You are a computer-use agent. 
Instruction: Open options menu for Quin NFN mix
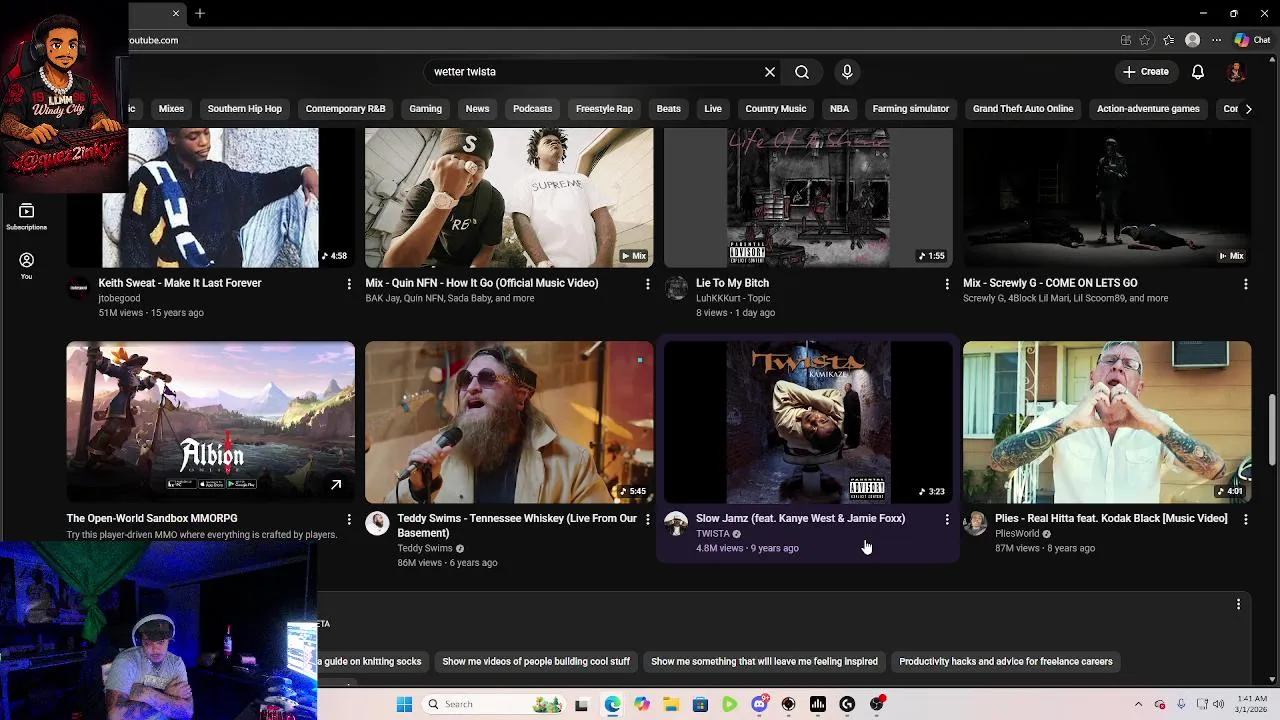pos(648,284)
